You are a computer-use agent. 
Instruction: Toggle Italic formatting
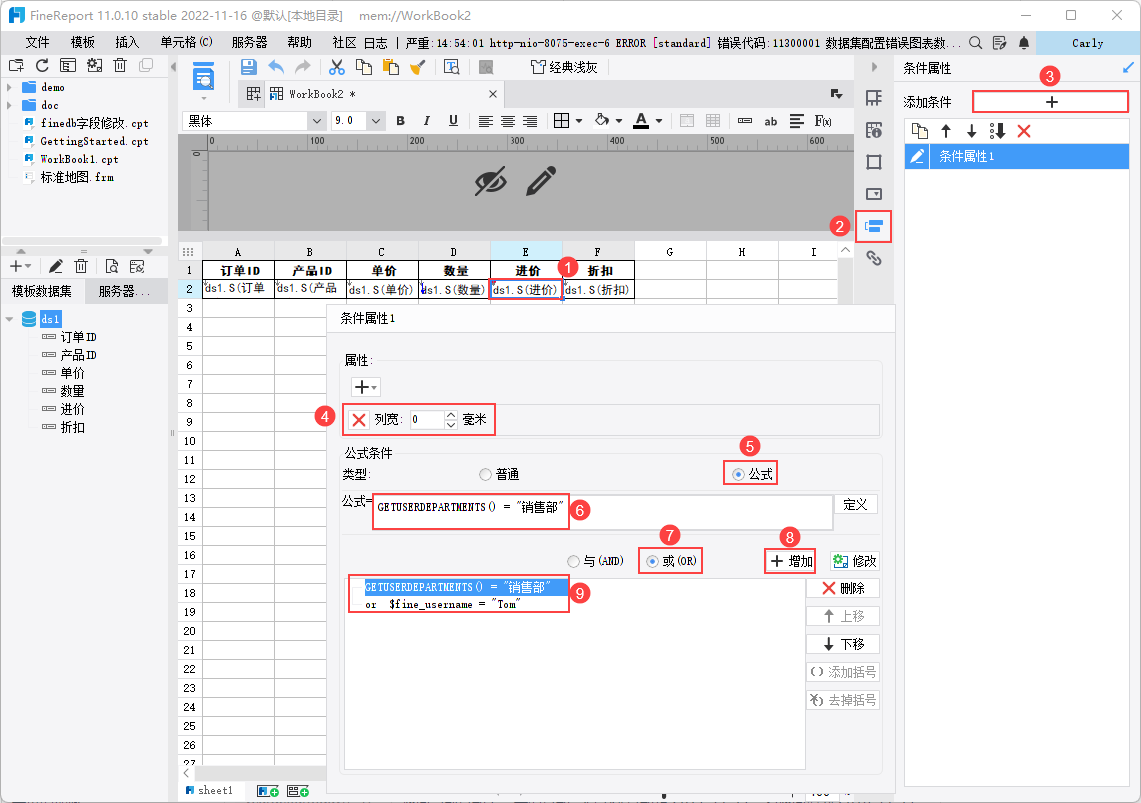point(426,121)
